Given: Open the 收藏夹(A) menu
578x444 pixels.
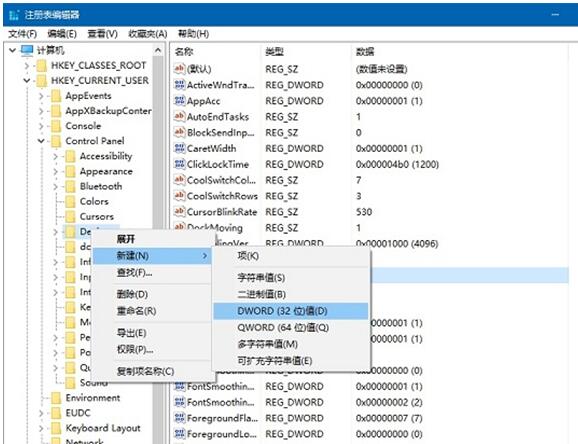Looking at the screenshot, I should 147,34.
